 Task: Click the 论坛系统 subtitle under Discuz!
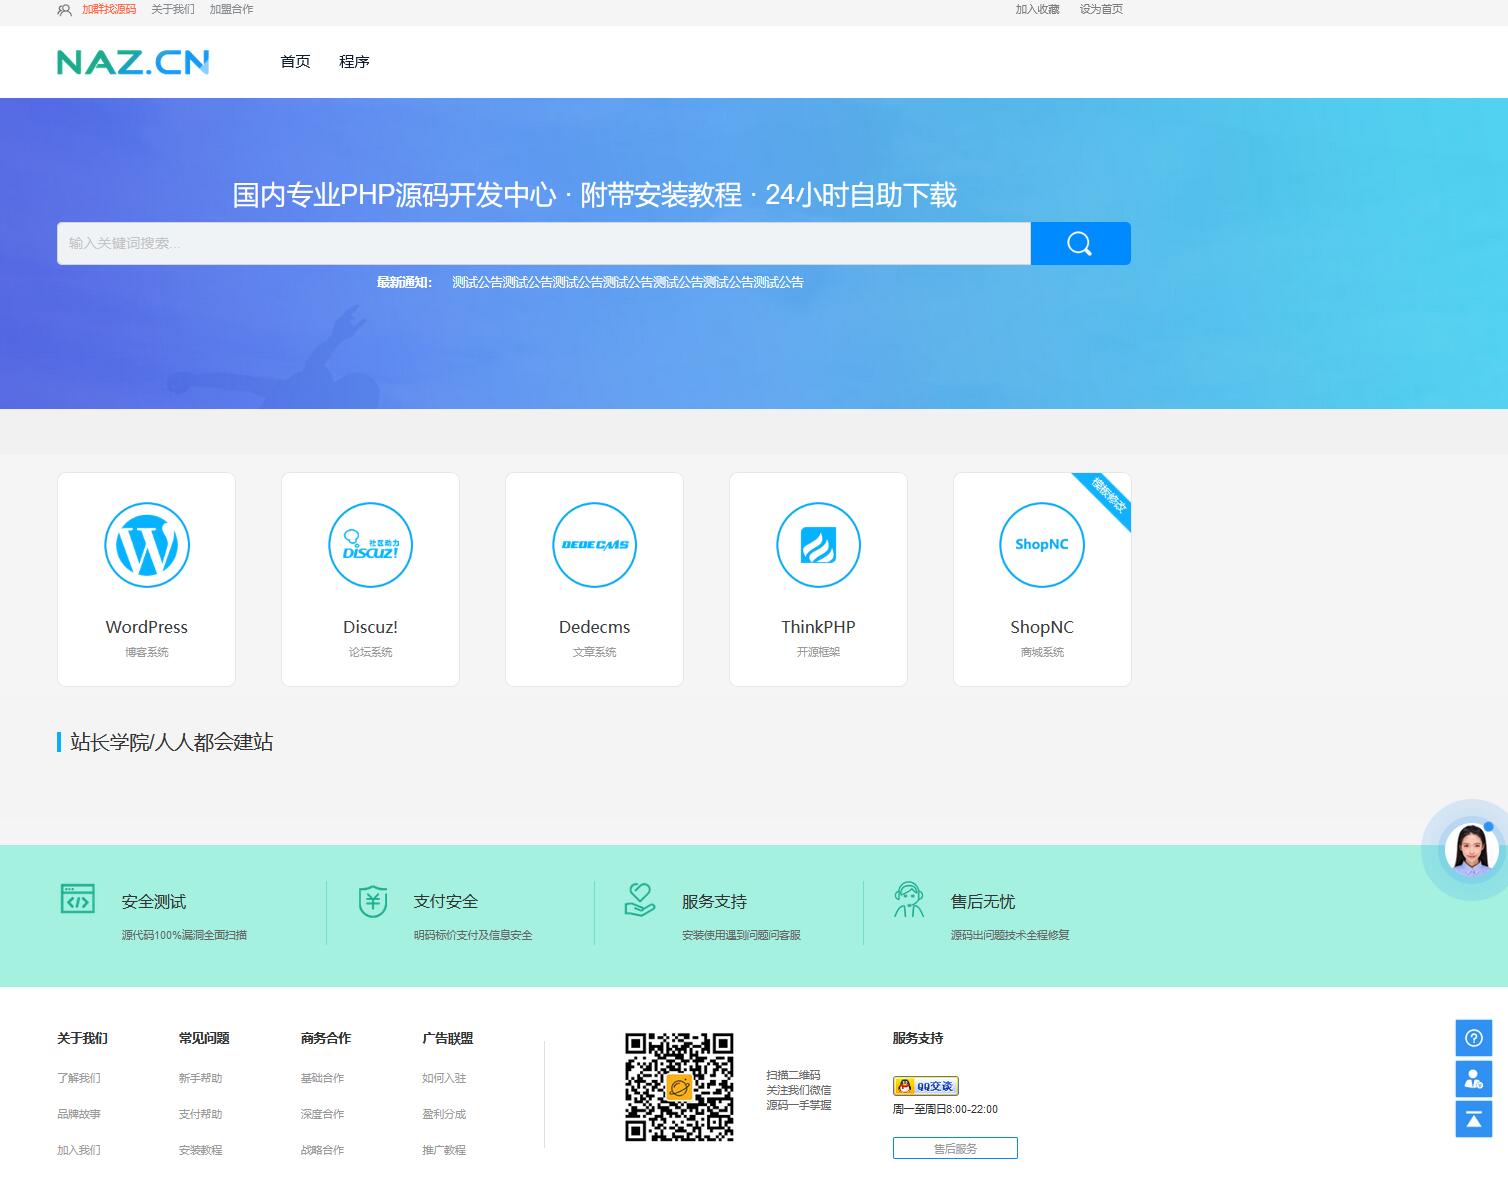pyautogui.click(x=371, y=652)
